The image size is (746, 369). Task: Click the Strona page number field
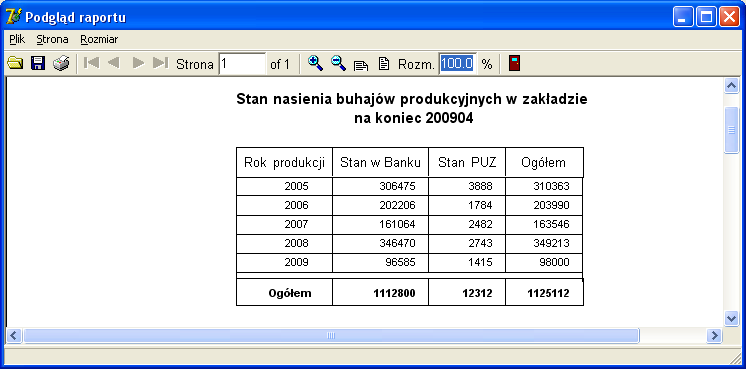point(242,64)
